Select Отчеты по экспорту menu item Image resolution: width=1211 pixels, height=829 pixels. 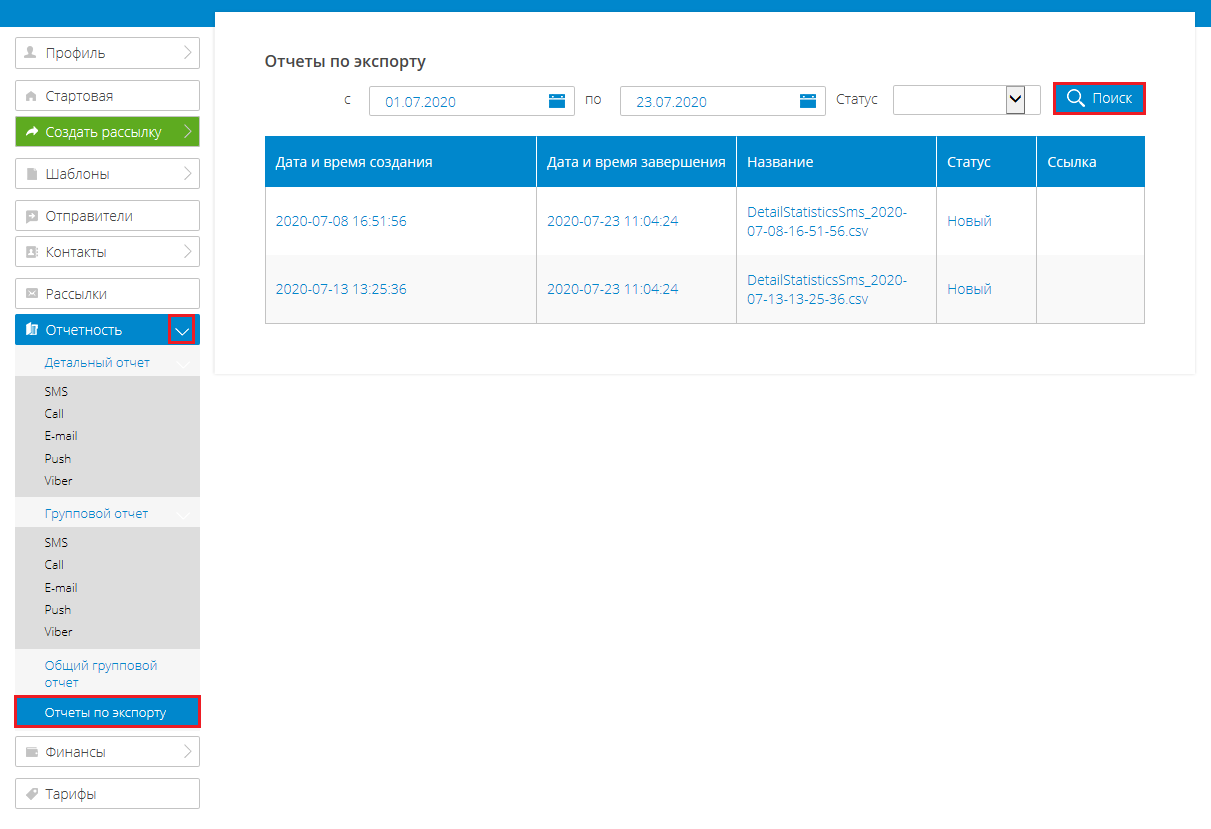[107, 713]
